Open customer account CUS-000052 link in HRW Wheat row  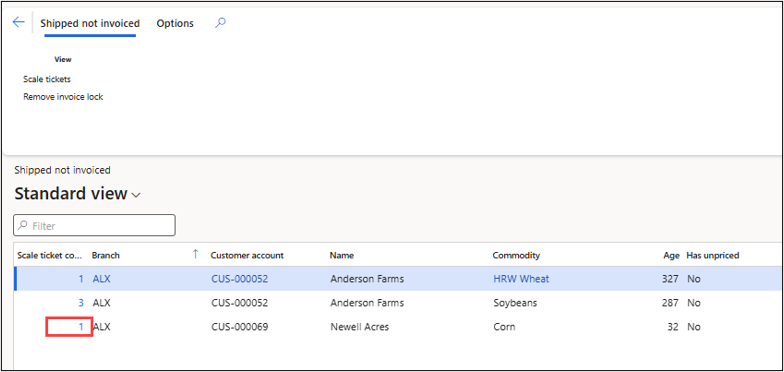(240, 278)
